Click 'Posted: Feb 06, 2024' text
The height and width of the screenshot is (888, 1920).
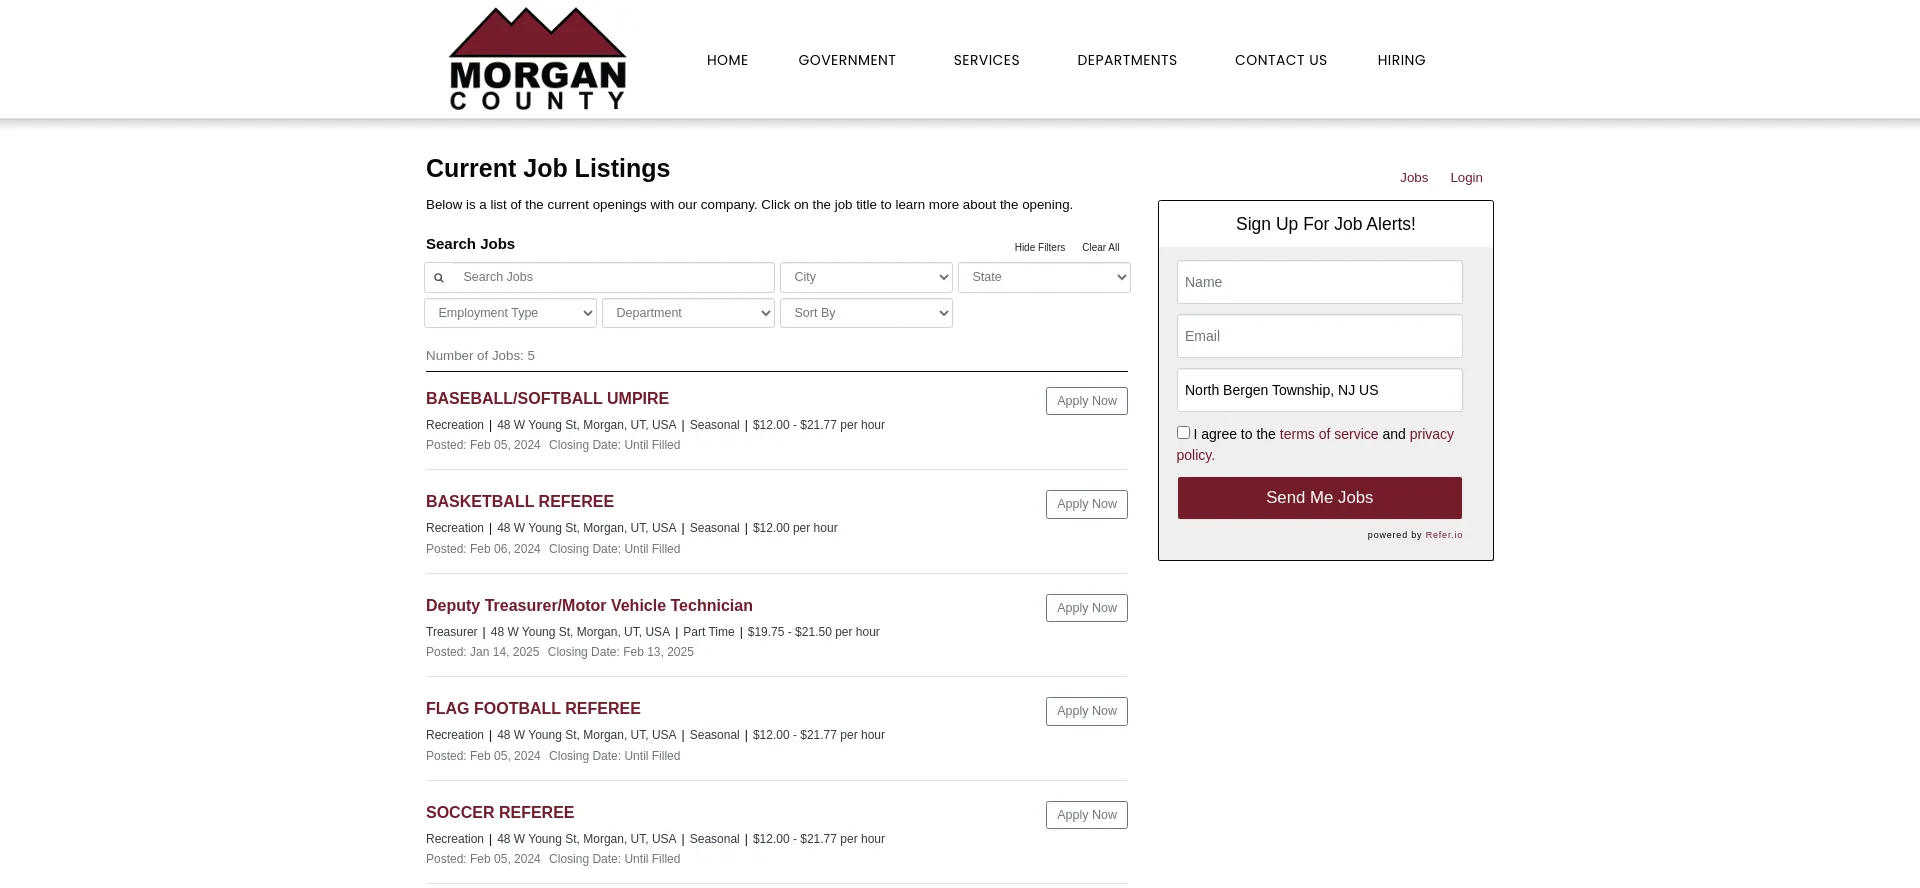tap(483, 549)
